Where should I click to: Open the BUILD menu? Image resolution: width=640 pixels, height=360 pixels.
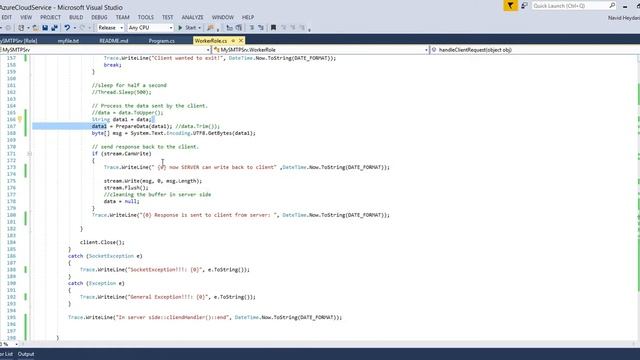(x=76, y=17)
